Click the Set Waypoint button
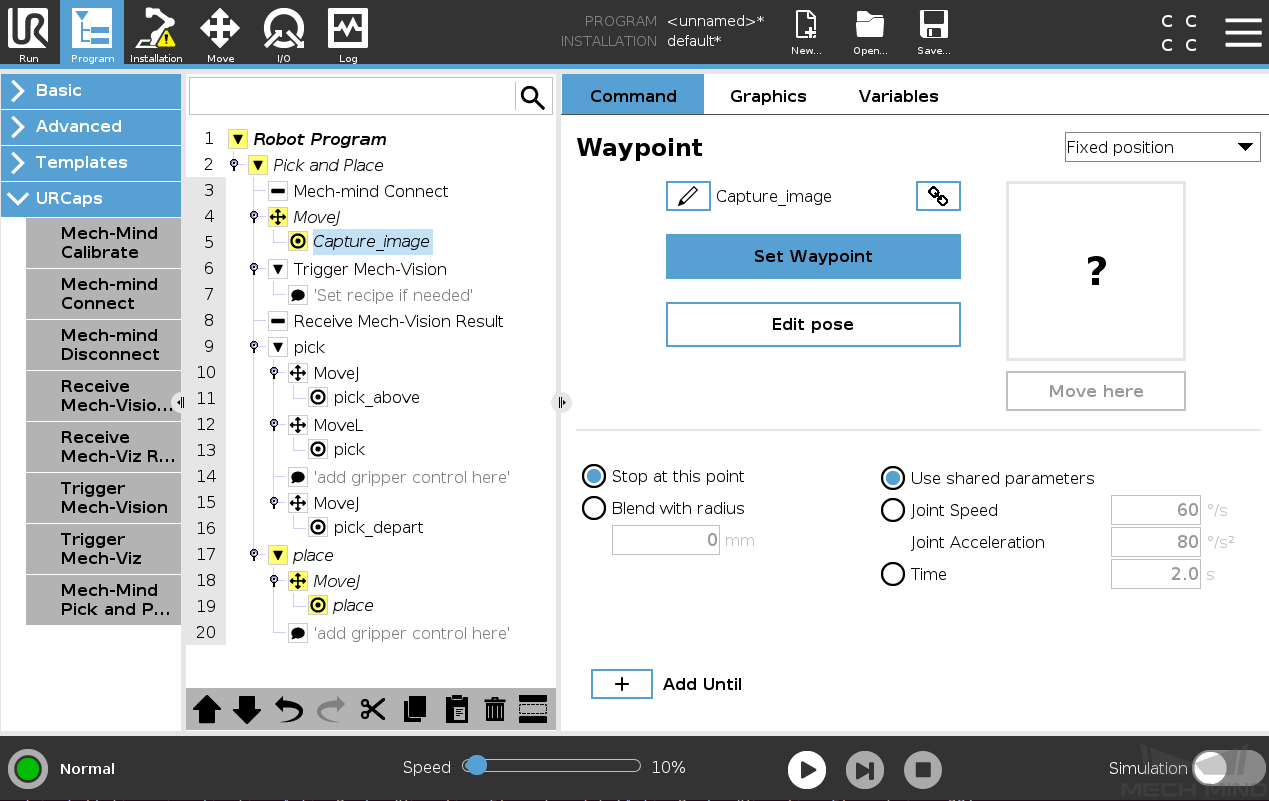 click(x=813, y=256)
